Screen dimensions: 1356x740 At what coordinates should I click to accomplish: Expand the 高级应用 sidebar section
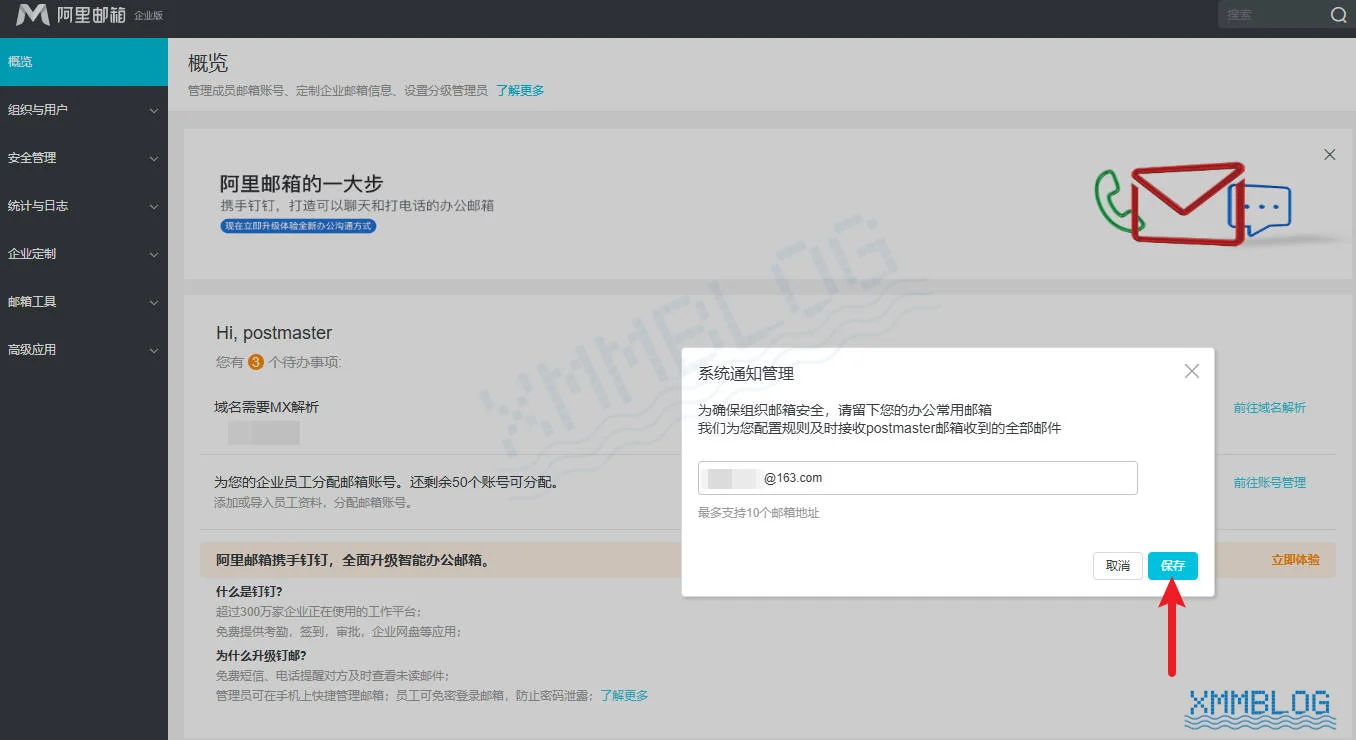(84, 349)
